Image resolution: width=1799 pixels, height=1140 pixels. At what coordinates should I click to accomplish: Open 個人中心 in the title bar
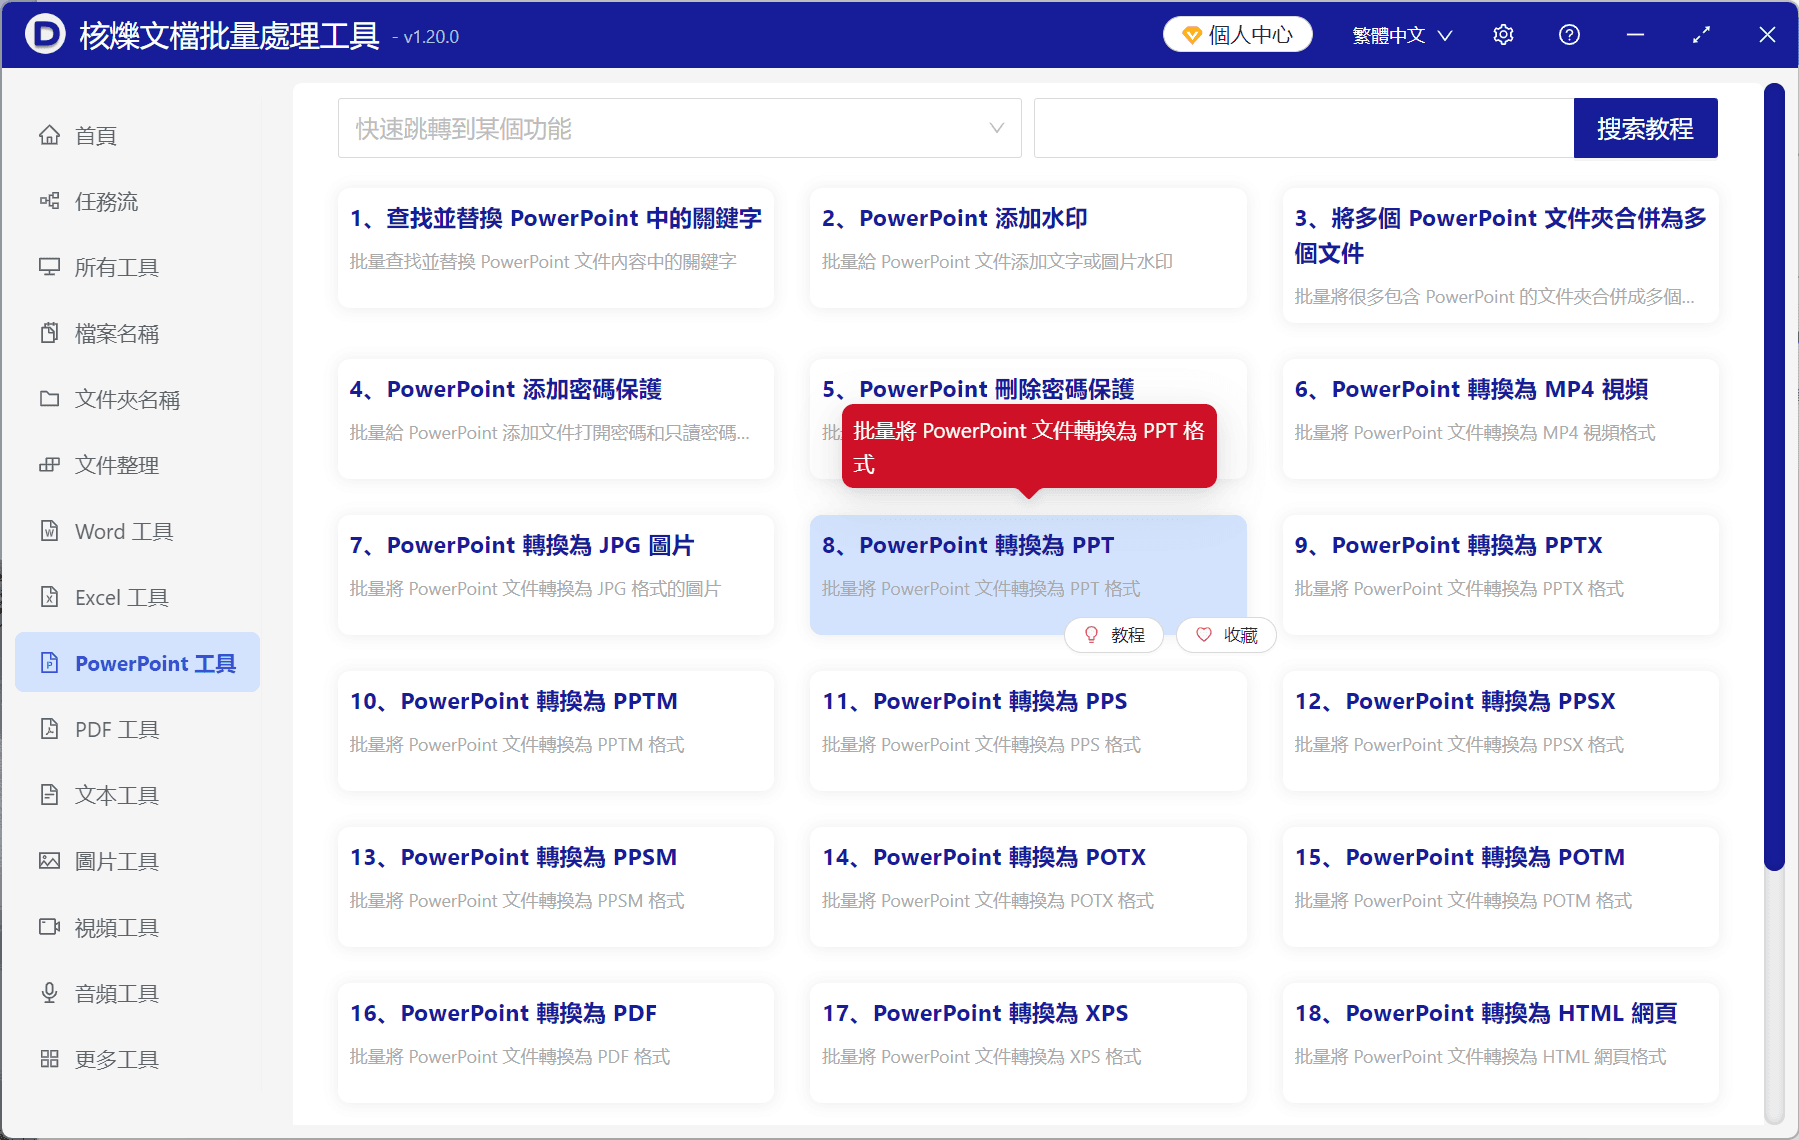click(x=1237, y=33)
